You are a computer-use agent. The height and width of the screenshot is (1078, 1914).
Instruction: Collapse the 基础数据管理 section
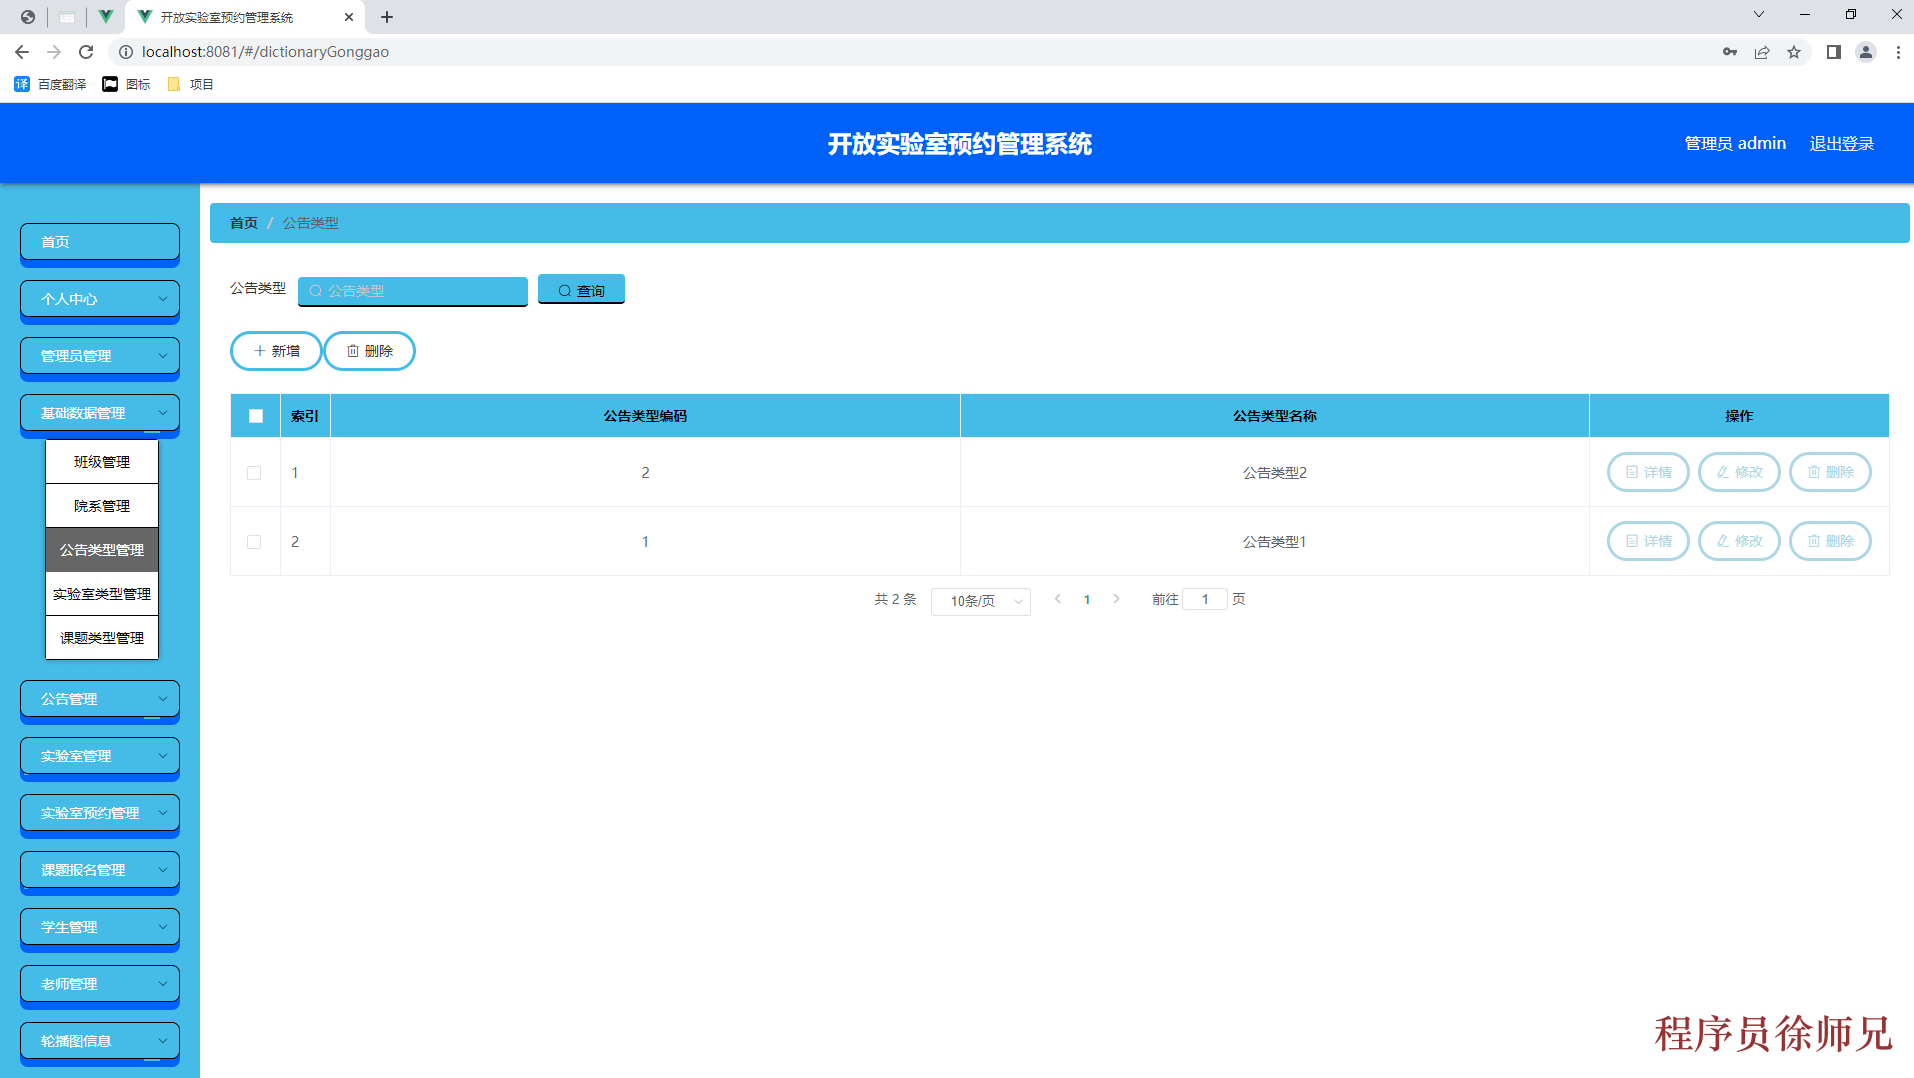(x=99, y=412)
